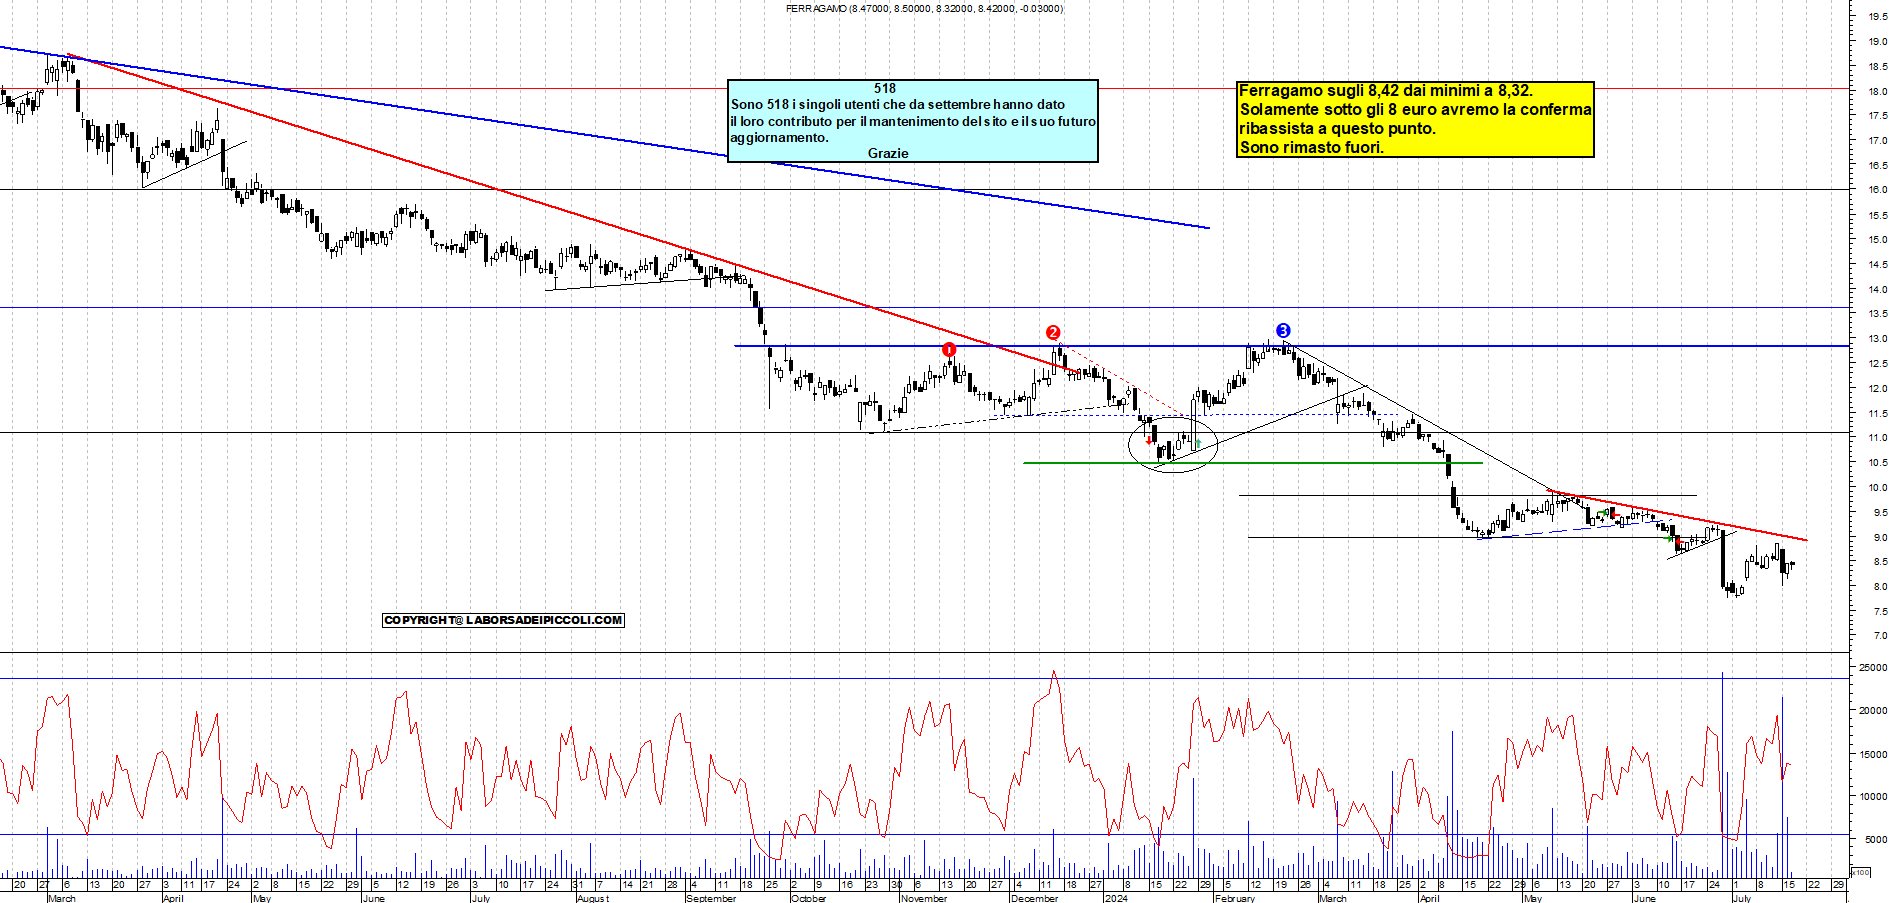Select the FERRAGAMO chart title with OHLC values
Viewport: 1890px width, 903px height.
[x=925, y=9]
